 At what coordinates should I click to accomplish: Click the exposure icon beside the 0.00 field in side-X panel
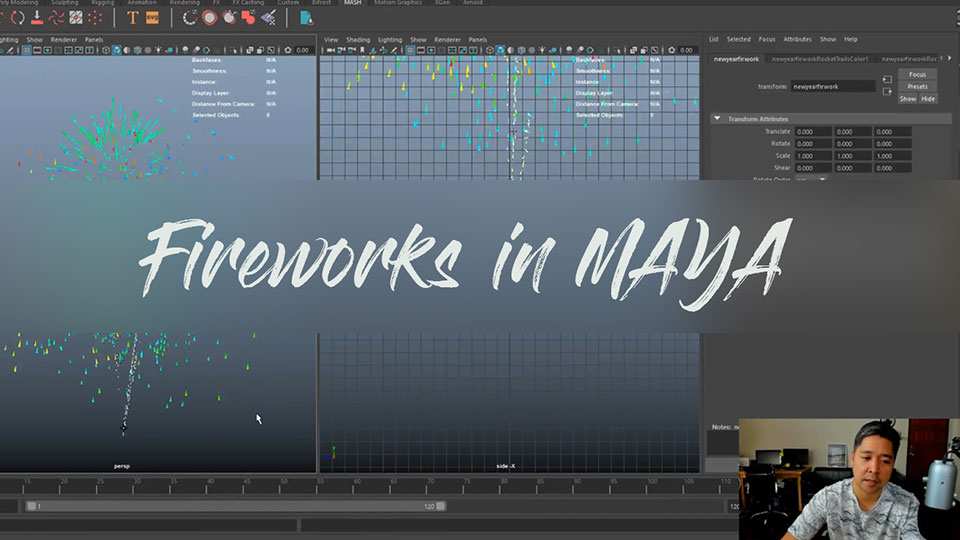click(x=672, y=50)
